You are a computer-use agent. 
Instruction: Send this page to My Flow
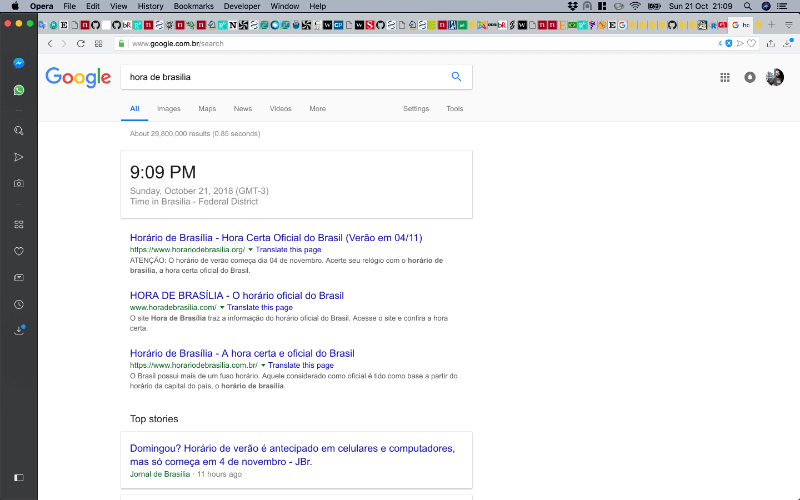pos(740,43)
